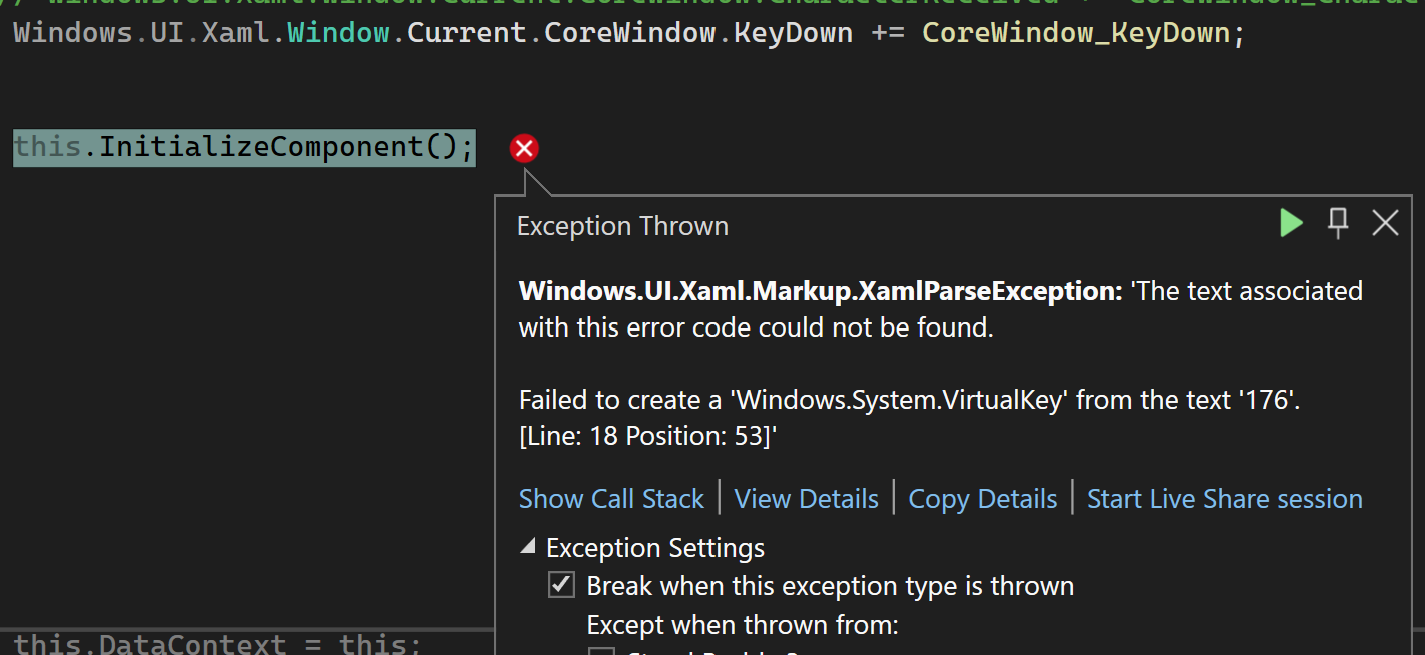Toggle the checkbox below Except when thrown from
Viewport: 1425px width, 655px height.
pos(601,651)
